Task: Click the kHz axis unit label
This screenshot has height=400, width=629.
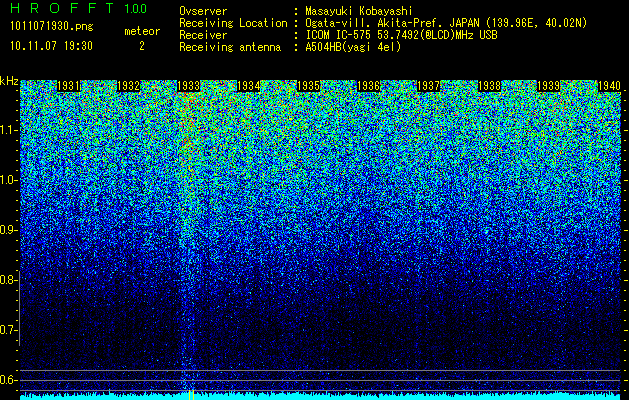Action: coord(9,81)
